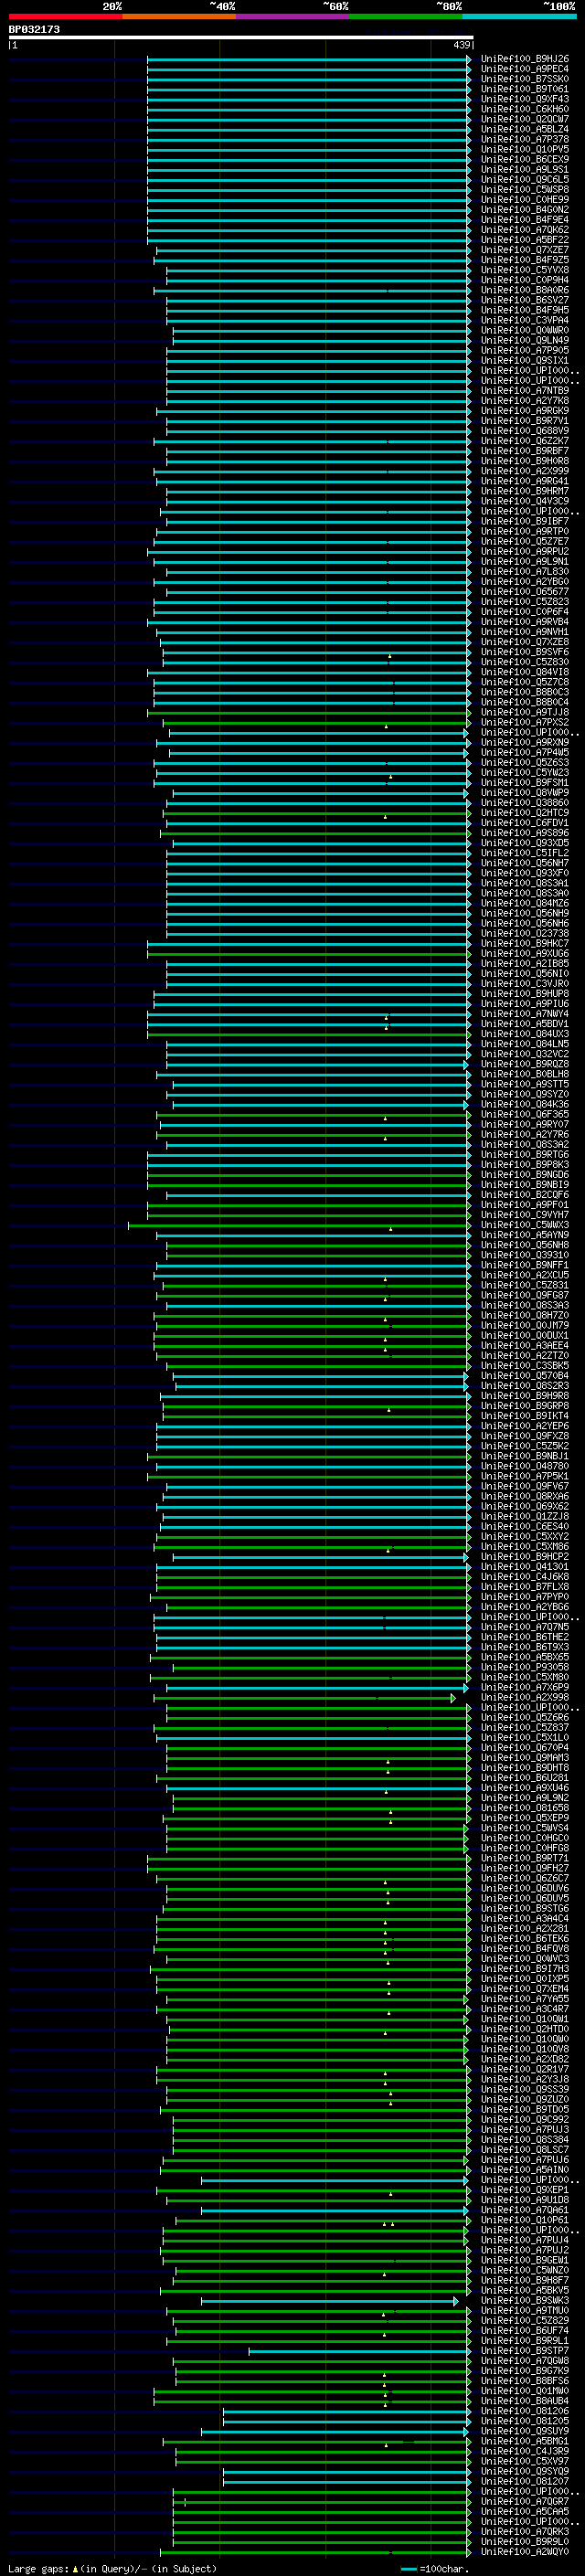Screen dimensions: 585x2576
Task: Select hit label UniRef100_Q9LN49
Action: click(x=525, y=340)
